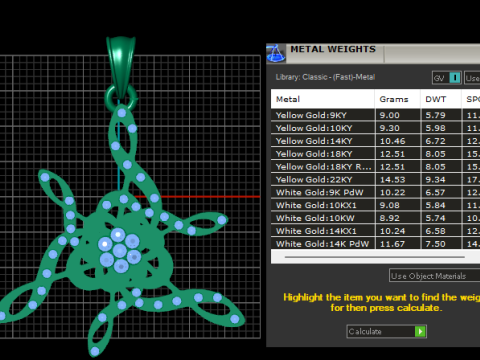Select Yellow Gold:14KY row
Viewport: 480px width, 360px height.
point(375,141)
